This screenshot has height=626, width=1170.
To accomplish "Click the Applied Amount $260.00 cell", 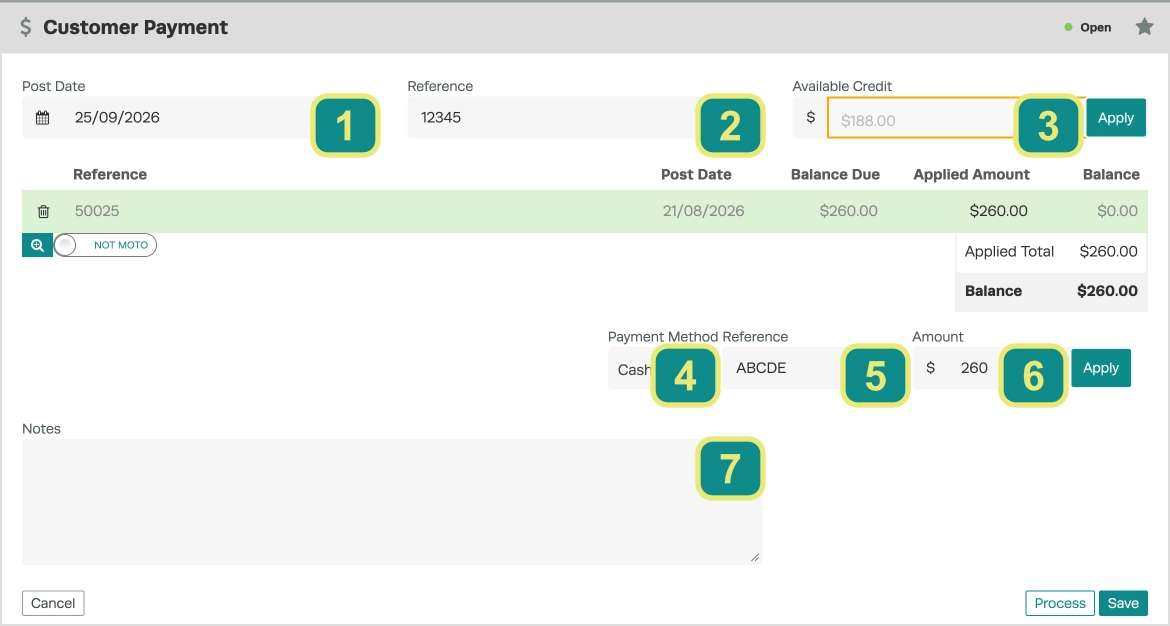I will [998, 211].
